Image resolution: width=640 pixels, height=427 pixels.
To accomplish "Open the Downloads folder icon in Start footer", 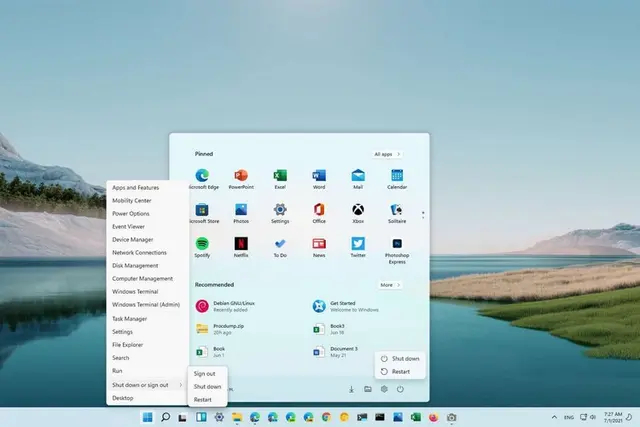I will 351,389.
